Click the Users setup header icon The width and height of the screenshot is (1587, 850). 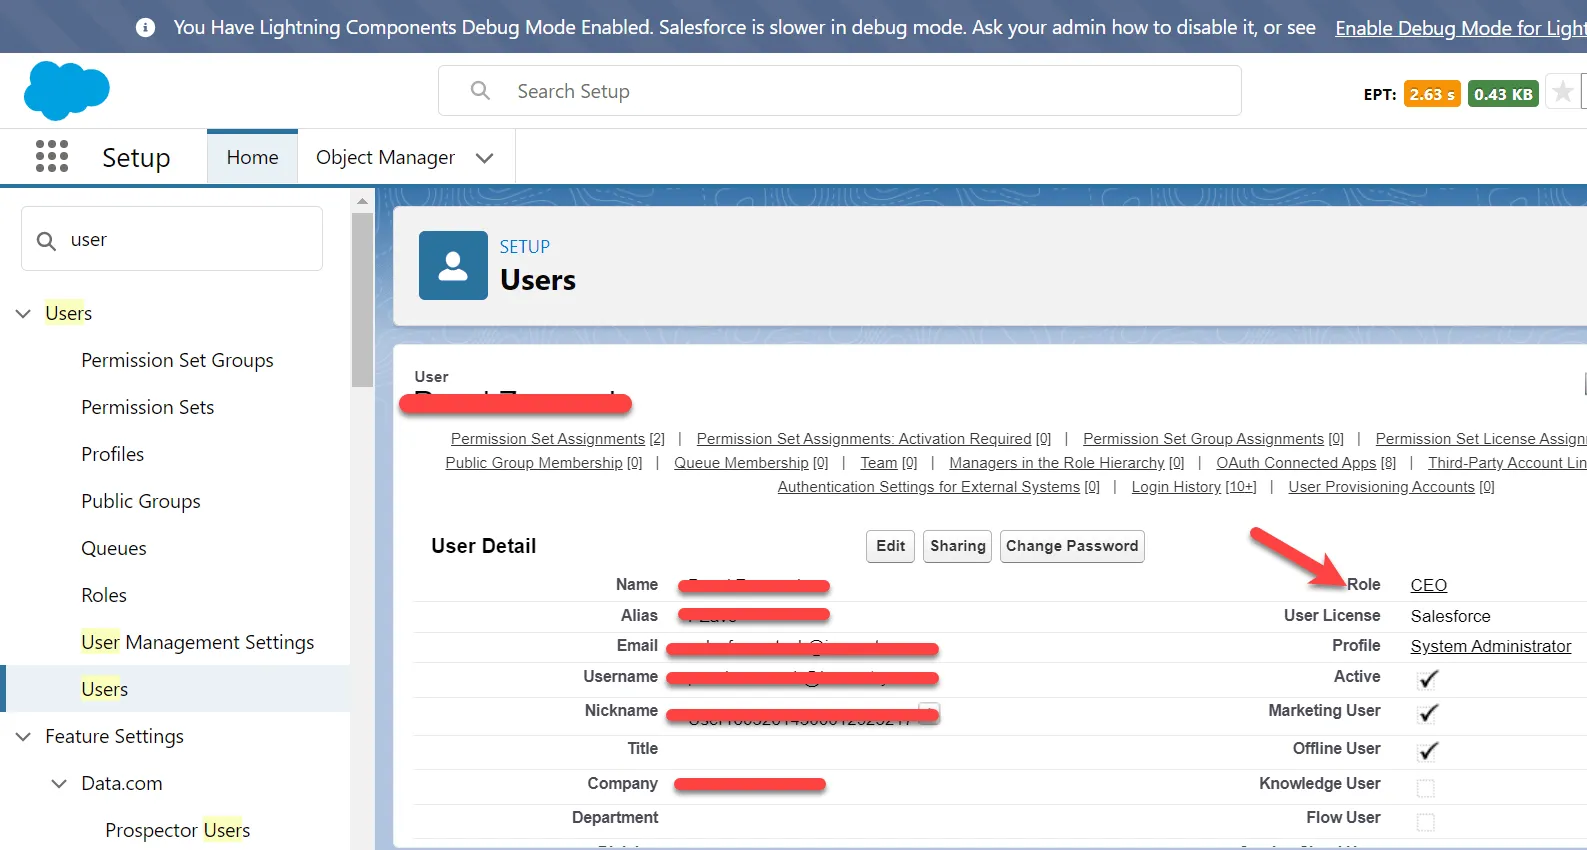tap(453, 266)
